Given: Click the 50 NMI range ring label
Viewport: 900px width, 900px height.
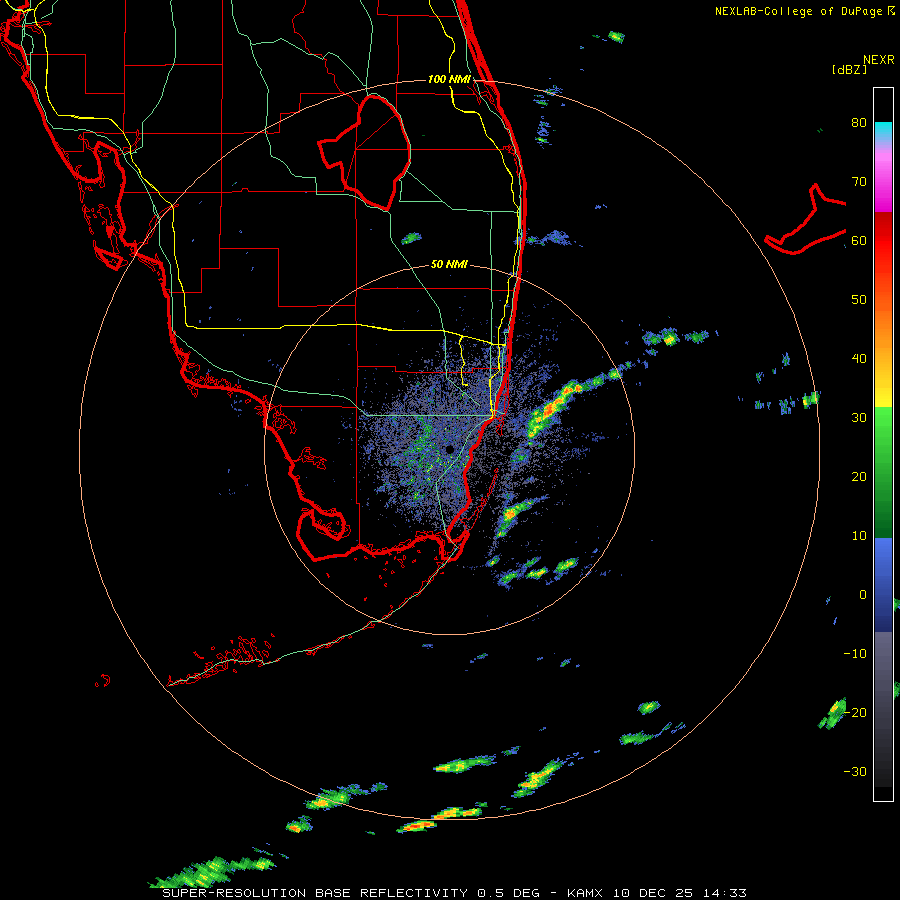Looking at the screenshot, I should [x=449, y=265].
